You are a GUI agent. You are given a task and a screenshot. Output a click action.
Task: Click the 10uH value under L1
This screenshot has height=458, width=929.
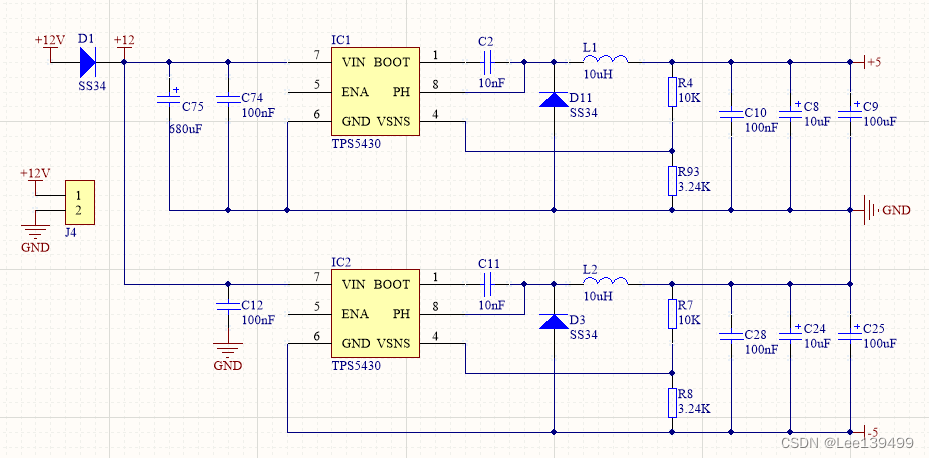(x=598, y=74)
